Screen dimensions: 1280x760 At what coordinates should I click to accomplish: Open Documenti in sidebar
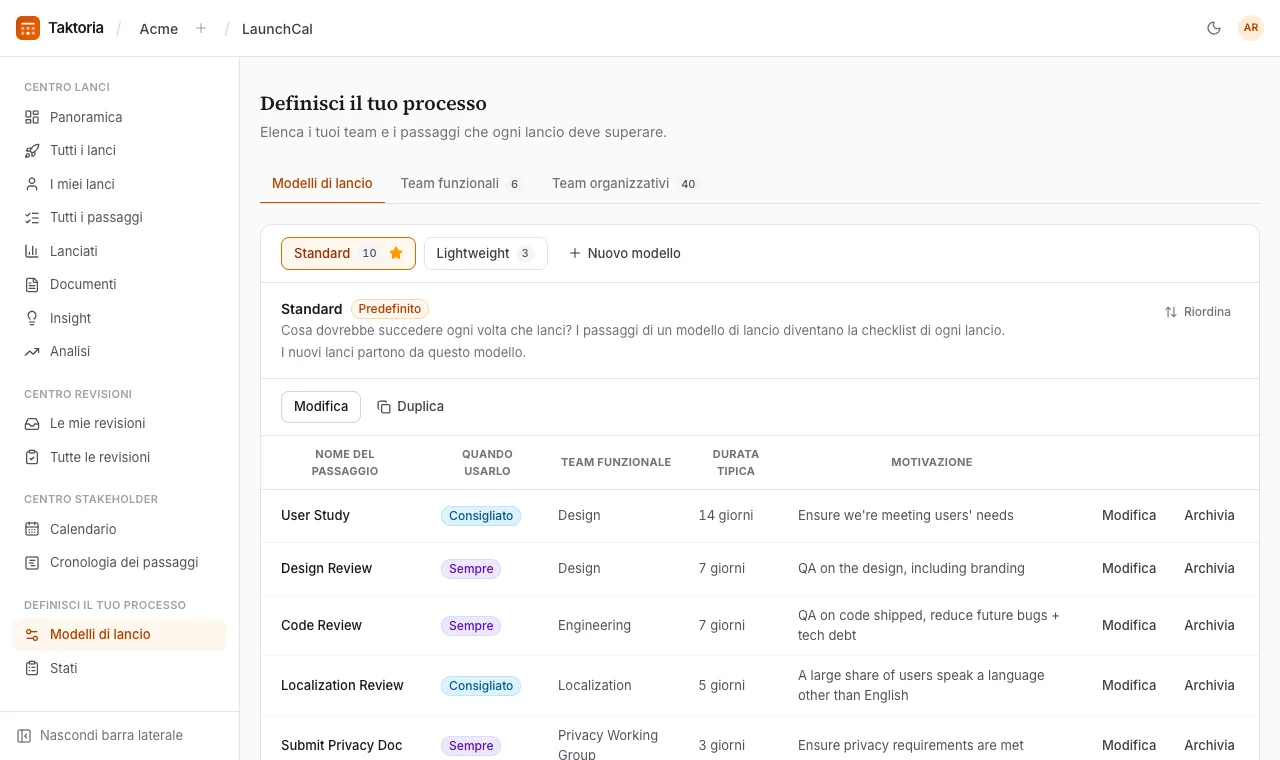(x=119, y=284)
